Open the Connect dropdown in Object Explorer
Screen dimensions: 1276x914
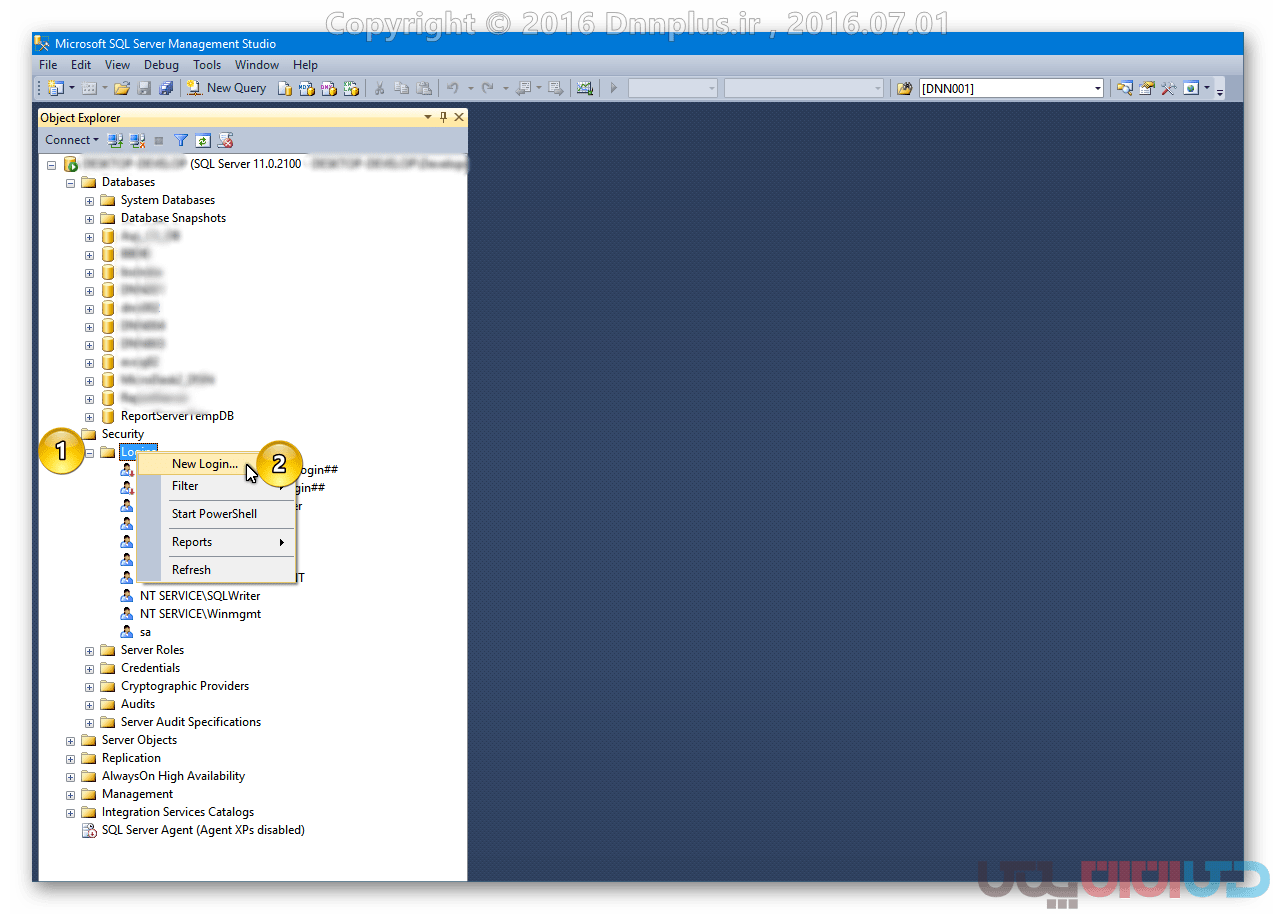tap(71, 140)
